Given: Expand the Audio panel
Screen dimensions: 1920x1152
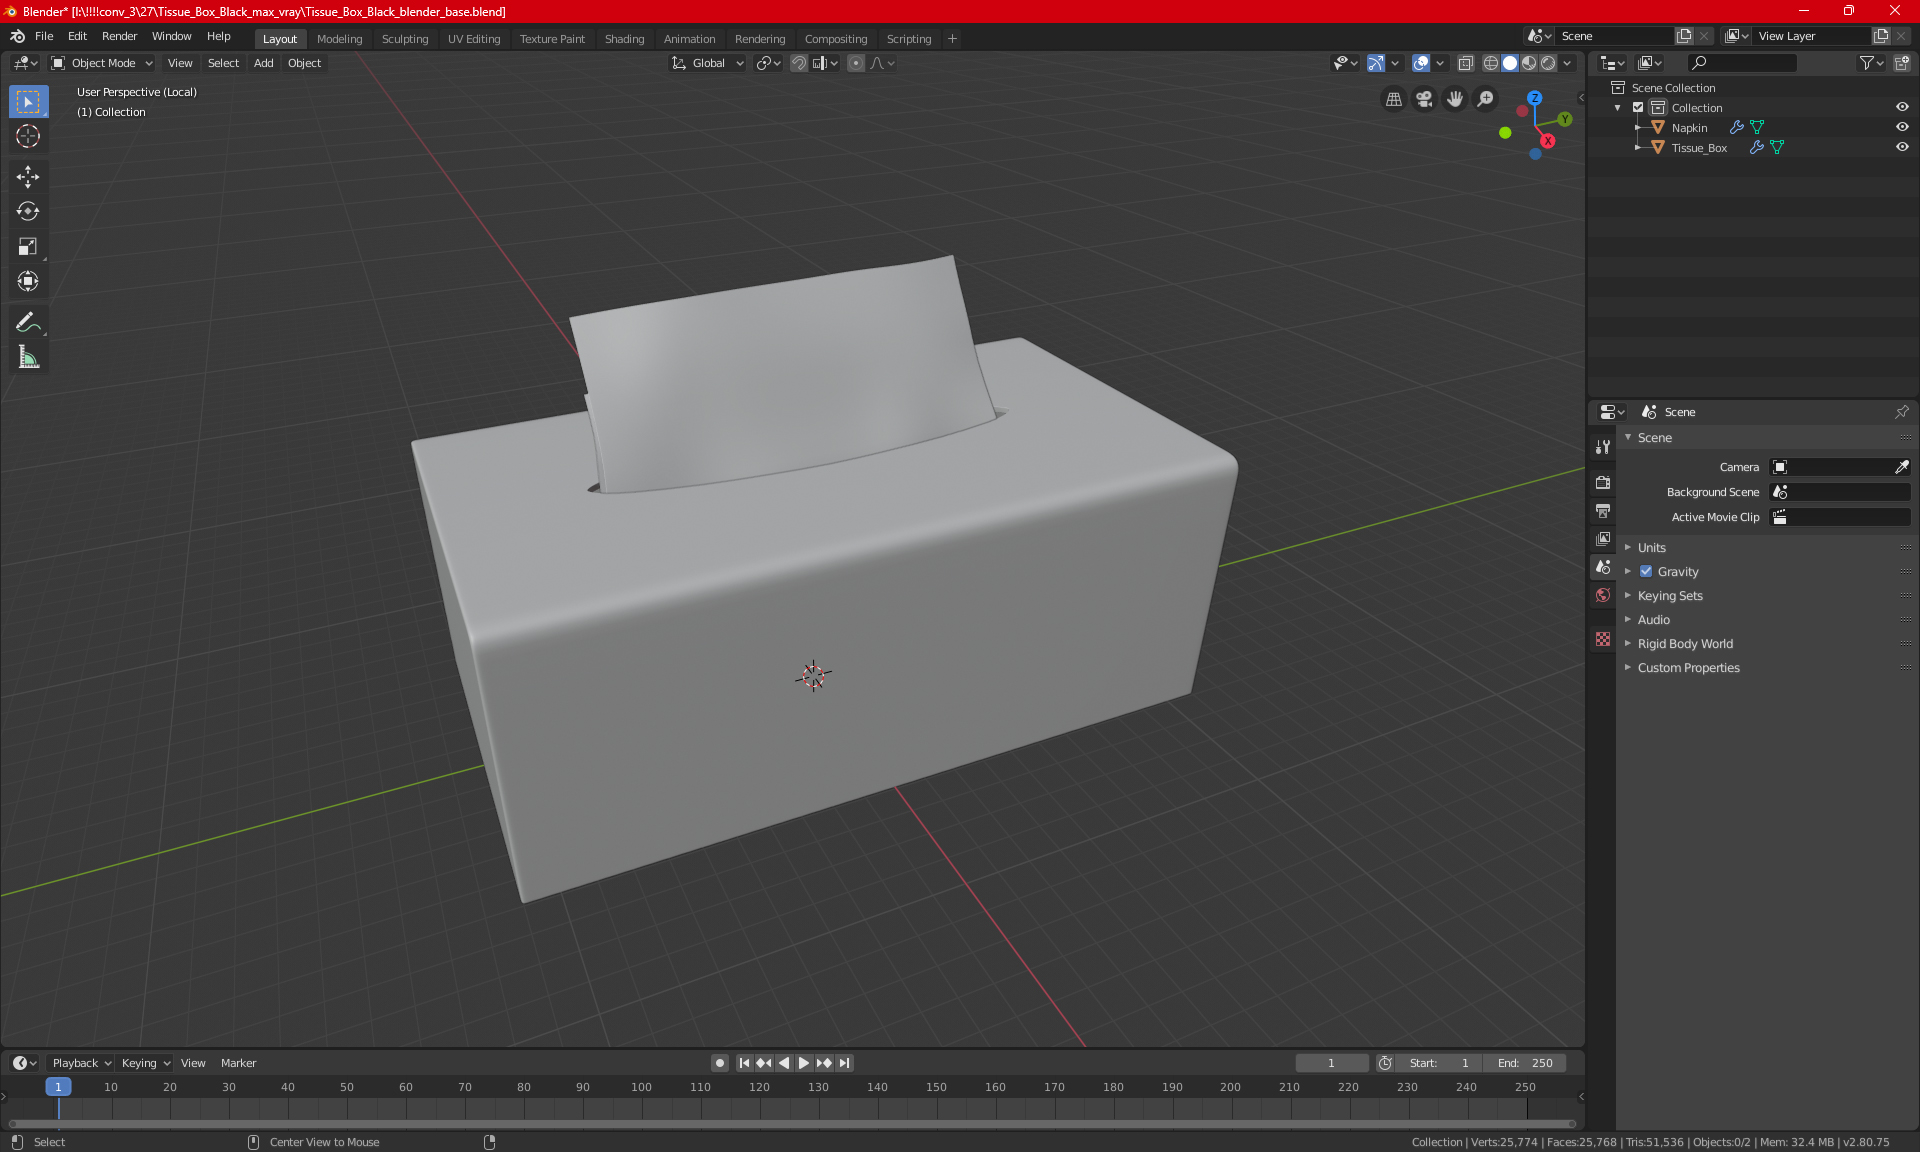Looking at the screenshot, I should click(x=1653, y=620).
